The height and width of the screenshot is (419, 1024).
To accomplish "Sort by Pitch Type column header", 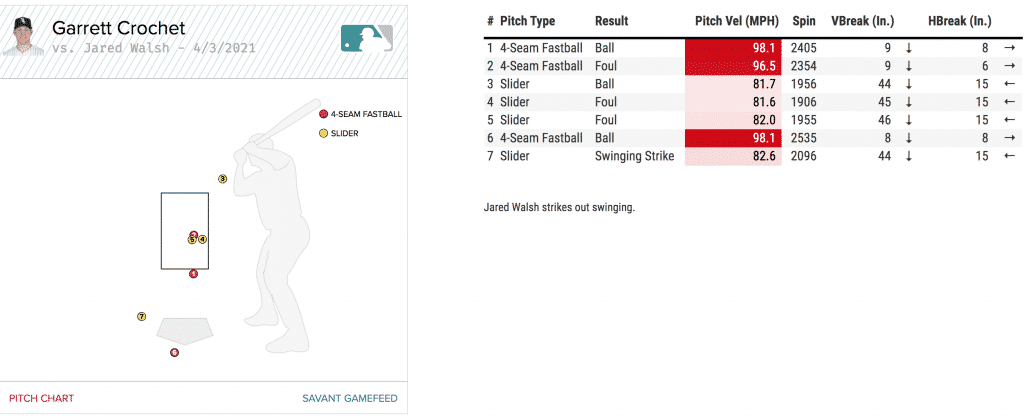I will click(x=527, y=21).
